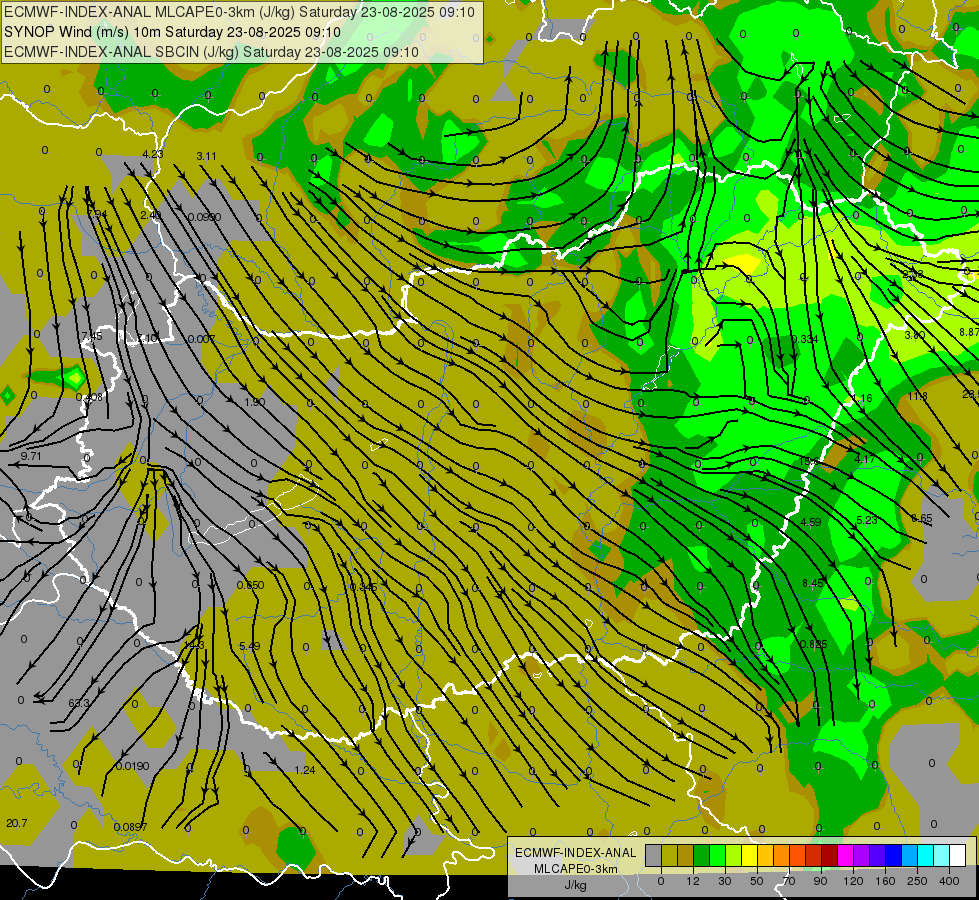Image resolution: width=979 pixels, height=900 pixels.
Task: Click the SBCIN title line at top
Action: click(211, 52)
